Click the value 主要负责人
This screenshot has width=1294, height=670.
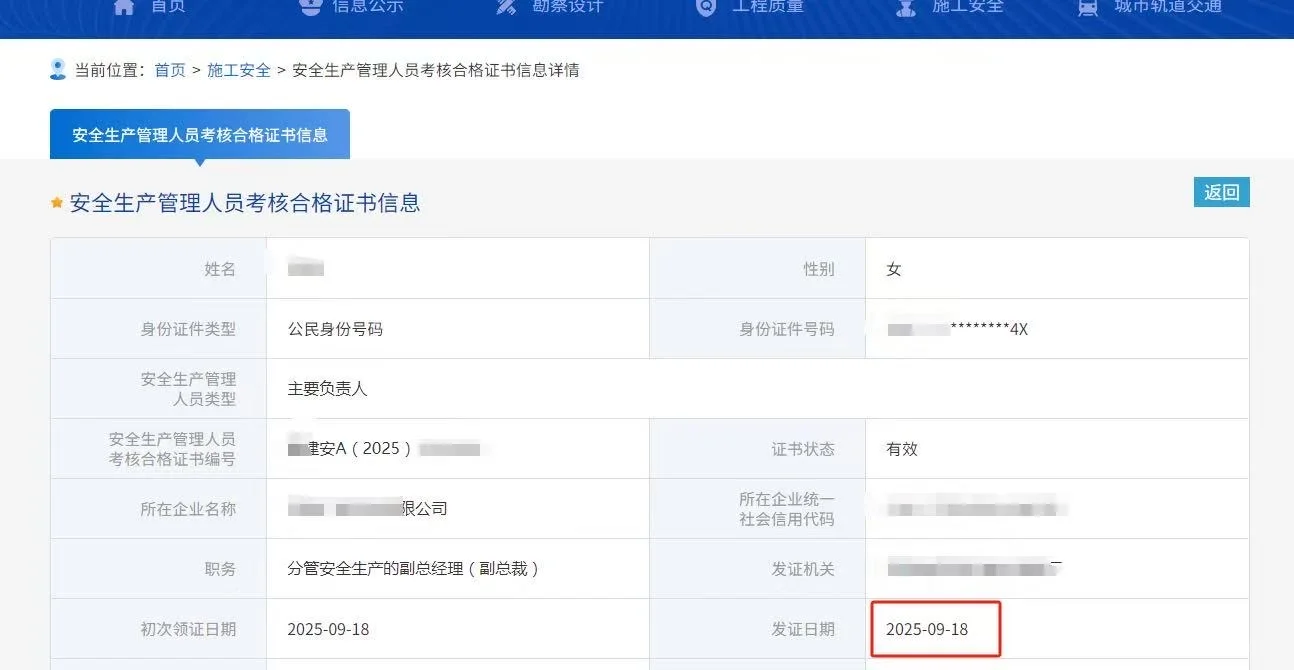327,389
